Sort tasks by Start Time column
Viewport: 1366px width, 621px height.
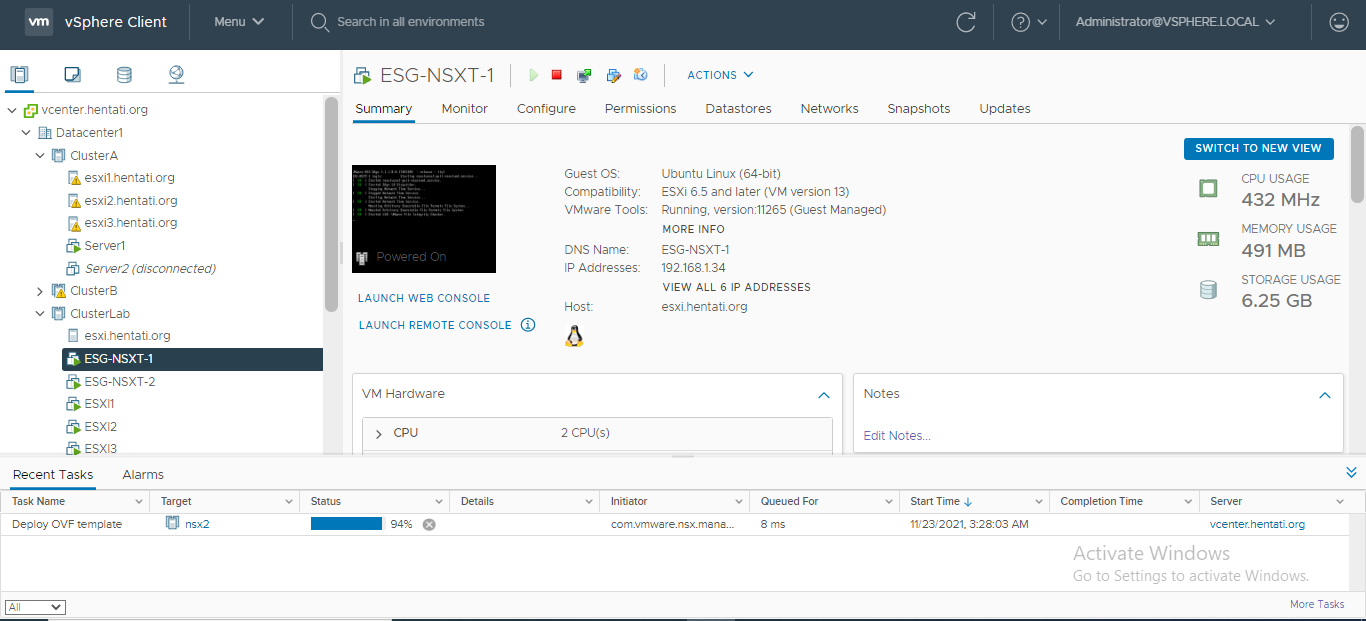941,502
